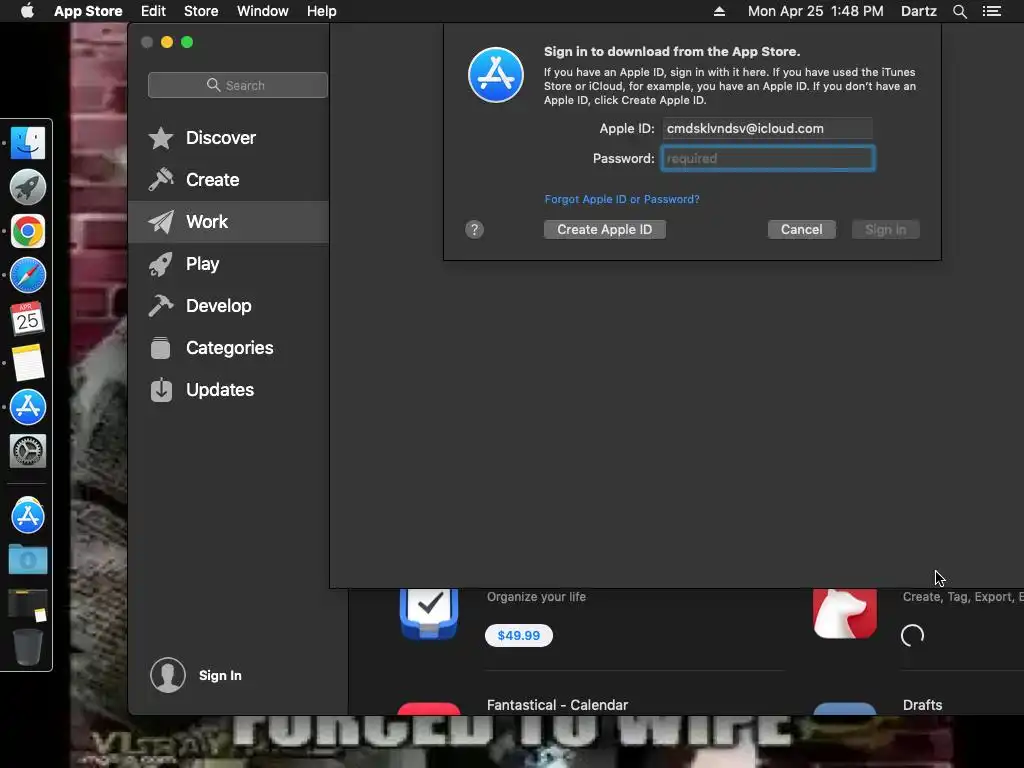Open the Trash in the Dock
The width and height of the screenshot is (1024, 768).
point(27,647)
